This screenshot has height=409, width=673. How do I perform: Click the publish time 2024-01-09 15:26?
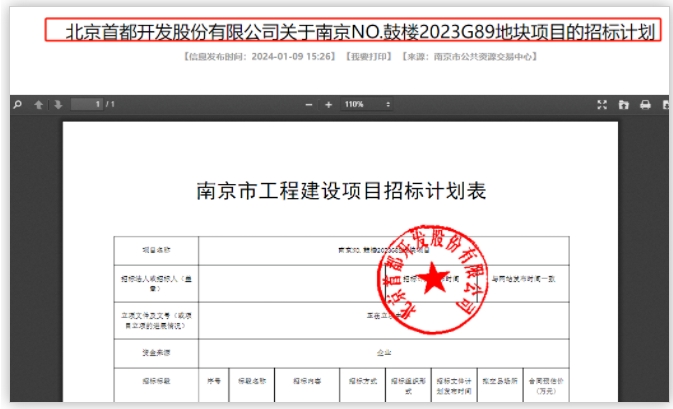point(291,57)
